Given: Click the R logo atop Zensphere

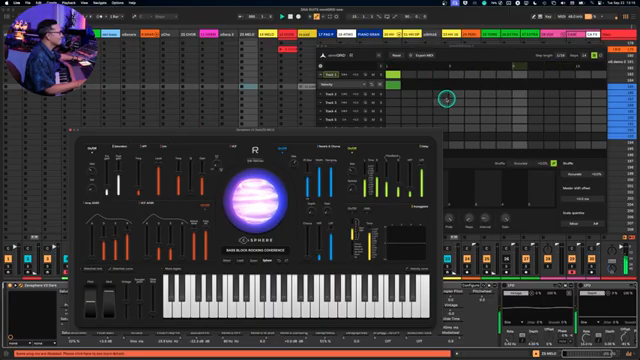Looking at the screenshot, I should pyautogui.click(x=255, y=150).
